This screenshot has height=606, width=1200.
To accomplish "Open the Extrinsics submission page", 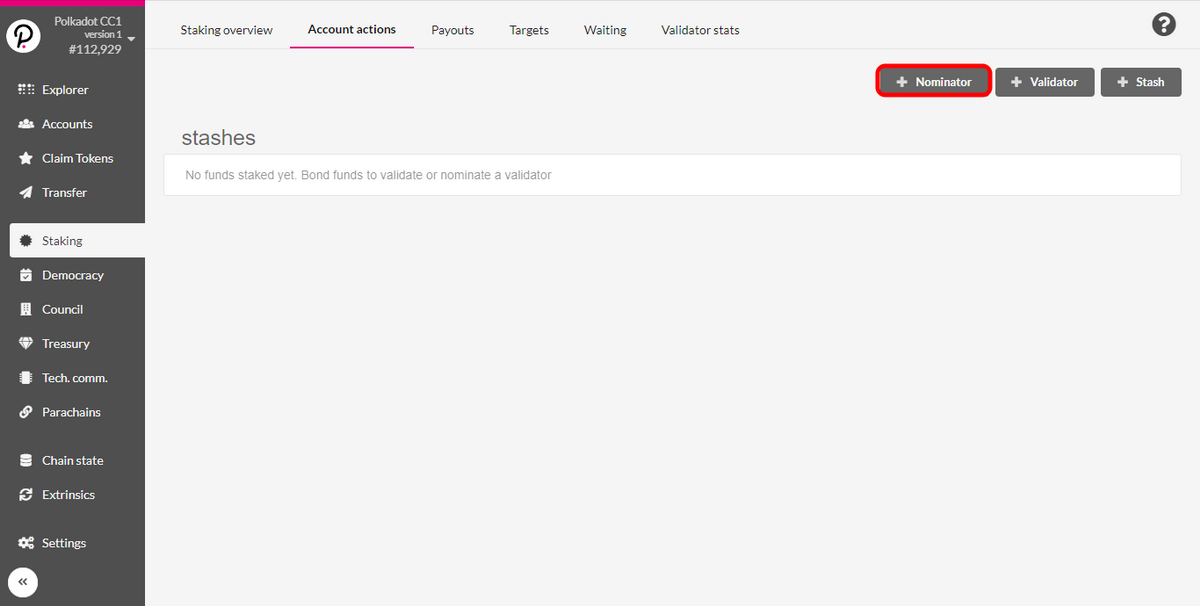I will [x=68, y=494].
